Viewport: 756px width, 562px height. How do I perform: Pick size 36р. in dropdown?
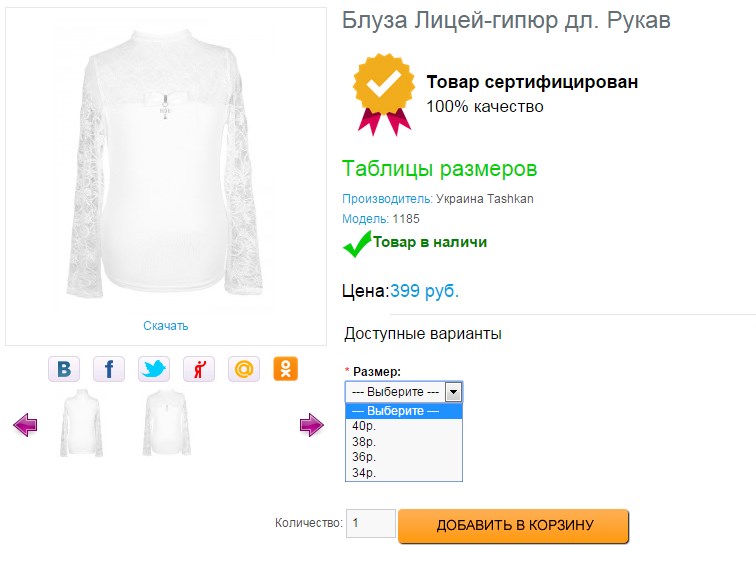[x=364, y=457]
